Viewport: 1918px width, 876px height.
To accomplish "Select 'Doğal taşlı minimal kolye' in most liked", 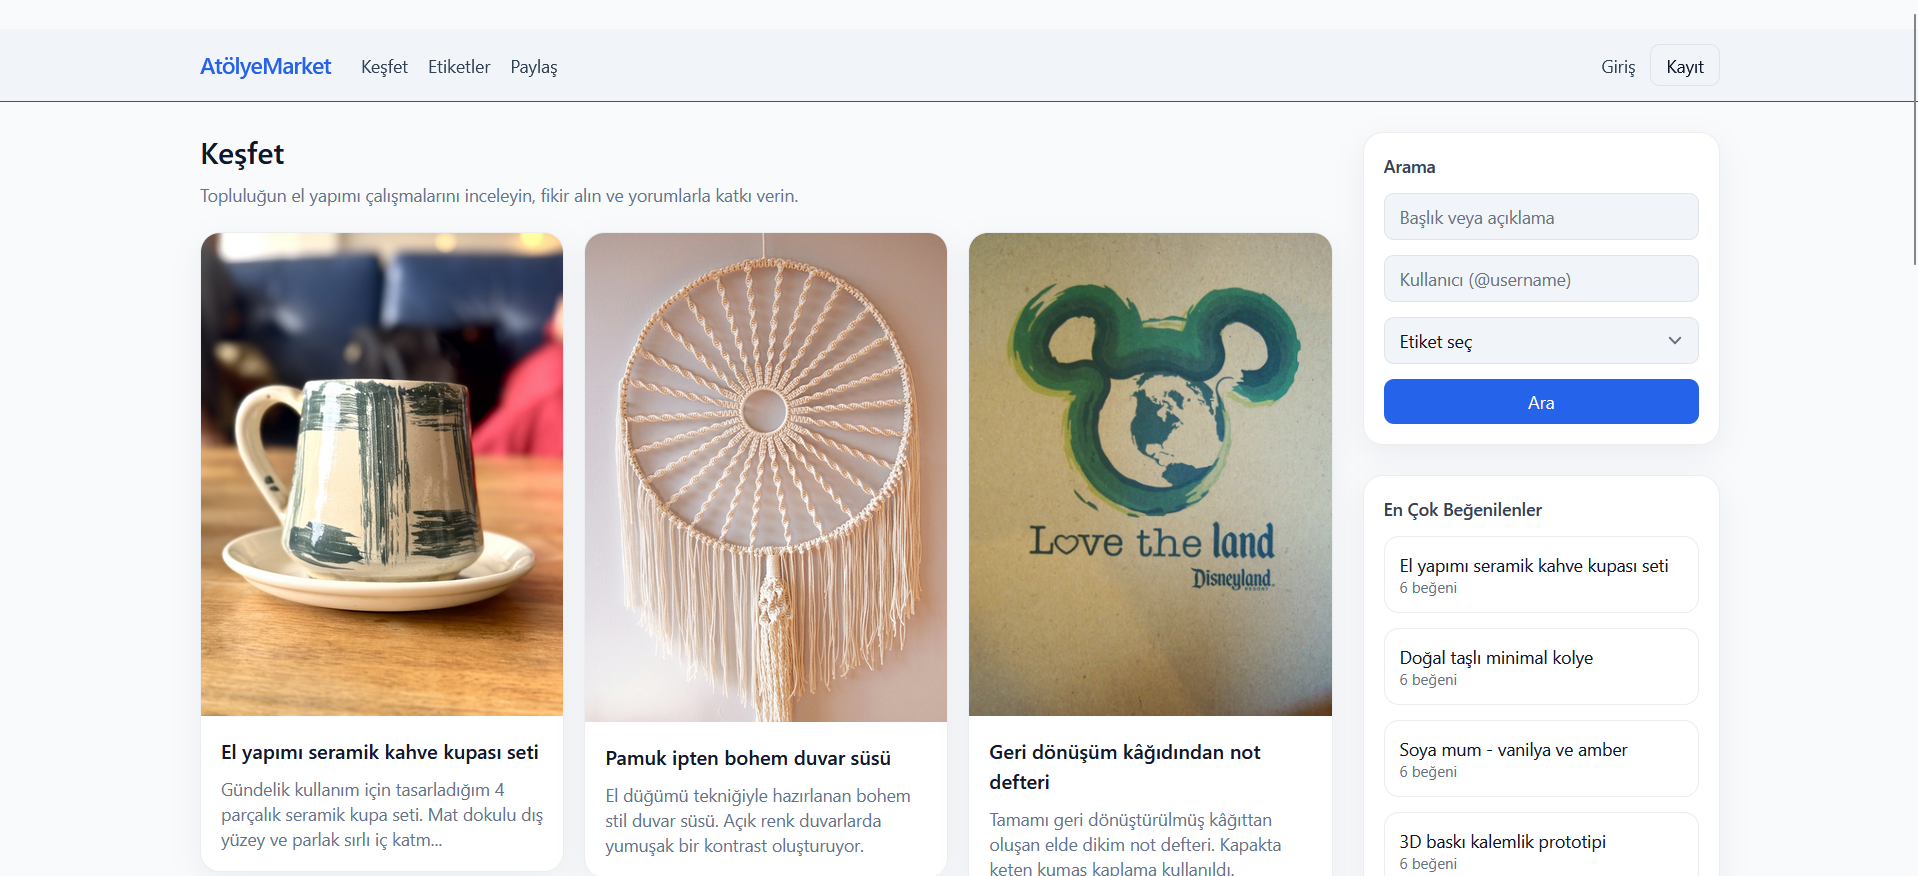I will click(1496, 658).
